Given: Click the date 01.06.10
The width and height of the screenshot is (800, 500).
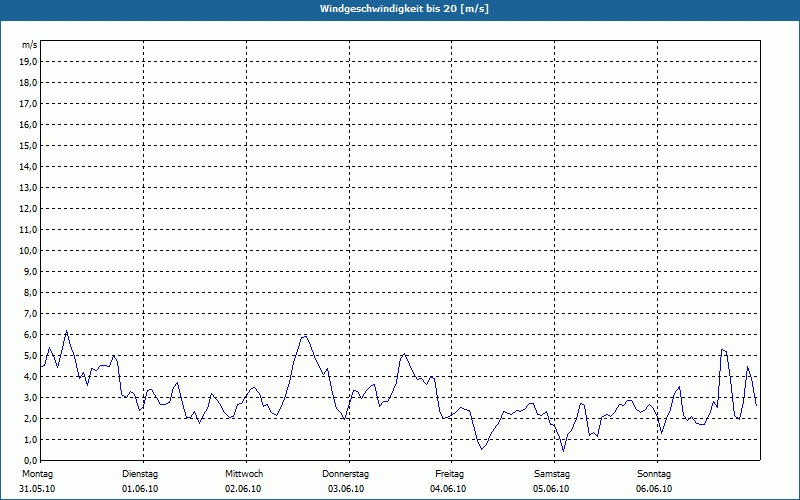Looking at the screenshot, I should (x=140, y=489).
